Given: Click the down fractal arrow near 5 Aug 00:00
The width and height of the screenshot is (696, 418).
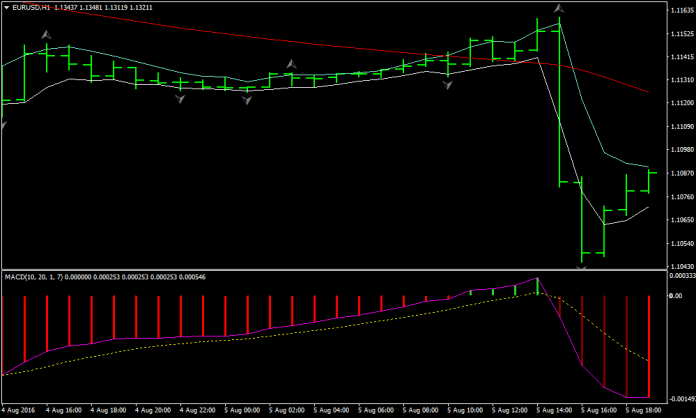Looking at the screenshot, I should [246, 101].
